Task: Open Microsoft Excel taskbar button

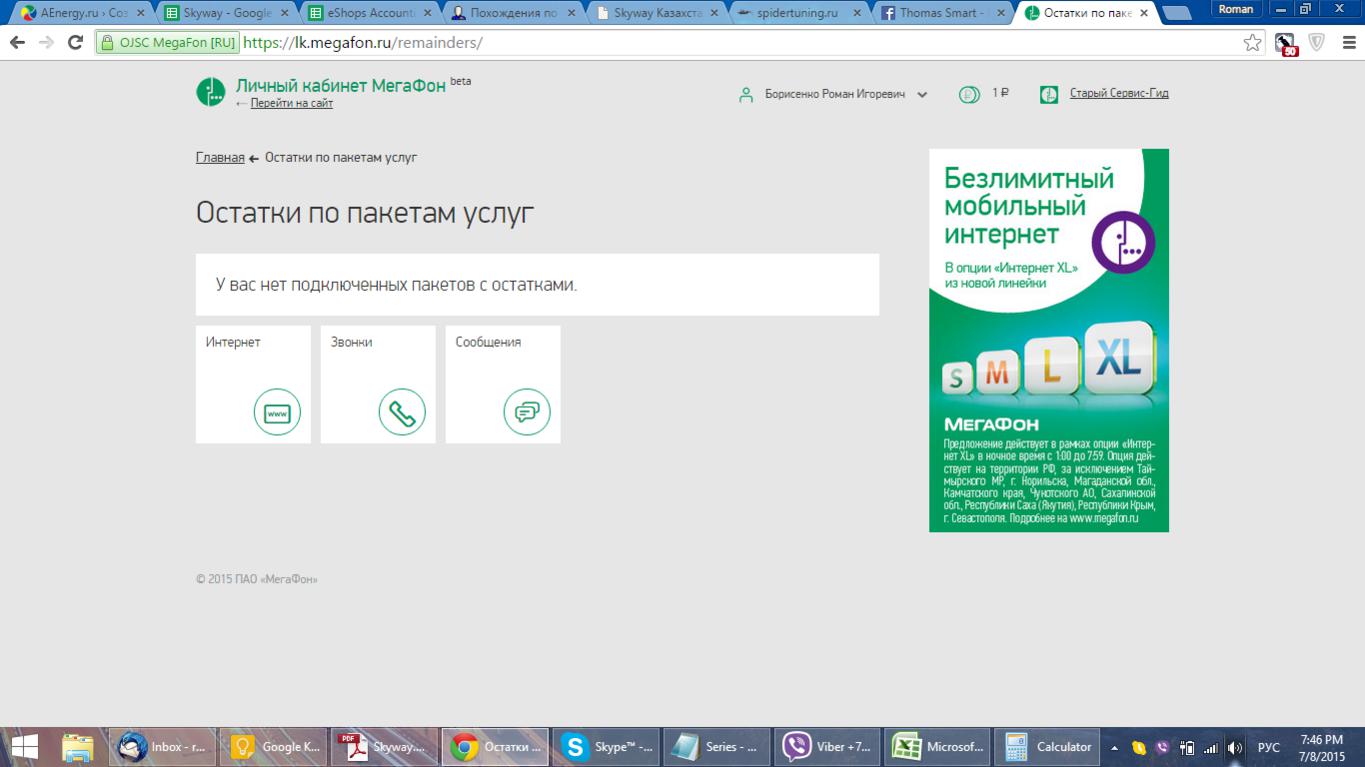Action: click(939, 747)
